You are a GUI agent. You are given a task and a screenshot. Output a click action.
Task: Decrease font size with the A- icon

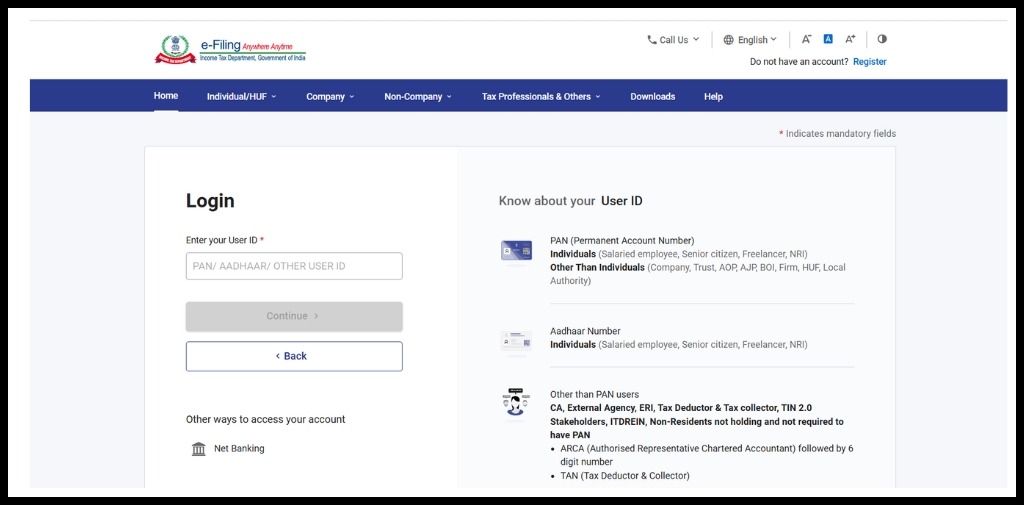(x=807, y=39)
